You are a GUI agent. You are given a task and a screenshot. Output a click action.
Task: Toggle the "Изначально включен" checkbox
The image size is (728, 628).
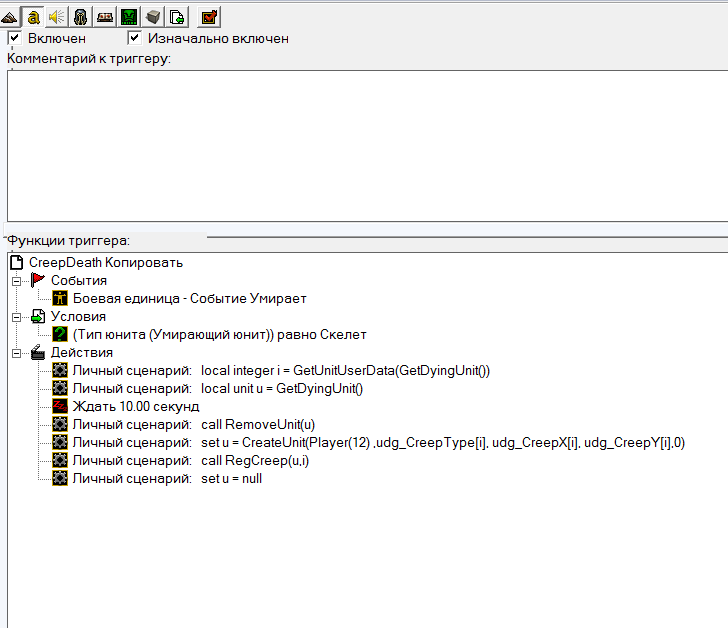coord(135,38)
